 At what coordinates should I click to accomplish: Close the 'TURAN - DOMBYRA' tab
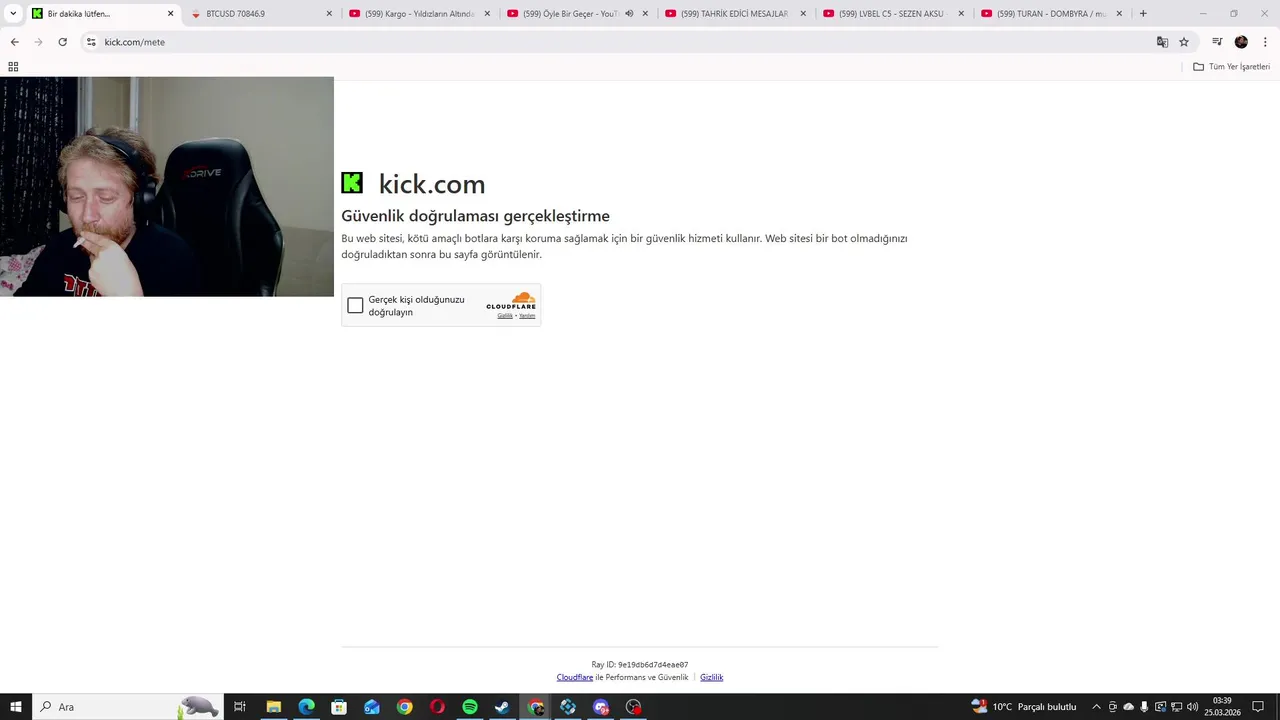(1119, 14)
